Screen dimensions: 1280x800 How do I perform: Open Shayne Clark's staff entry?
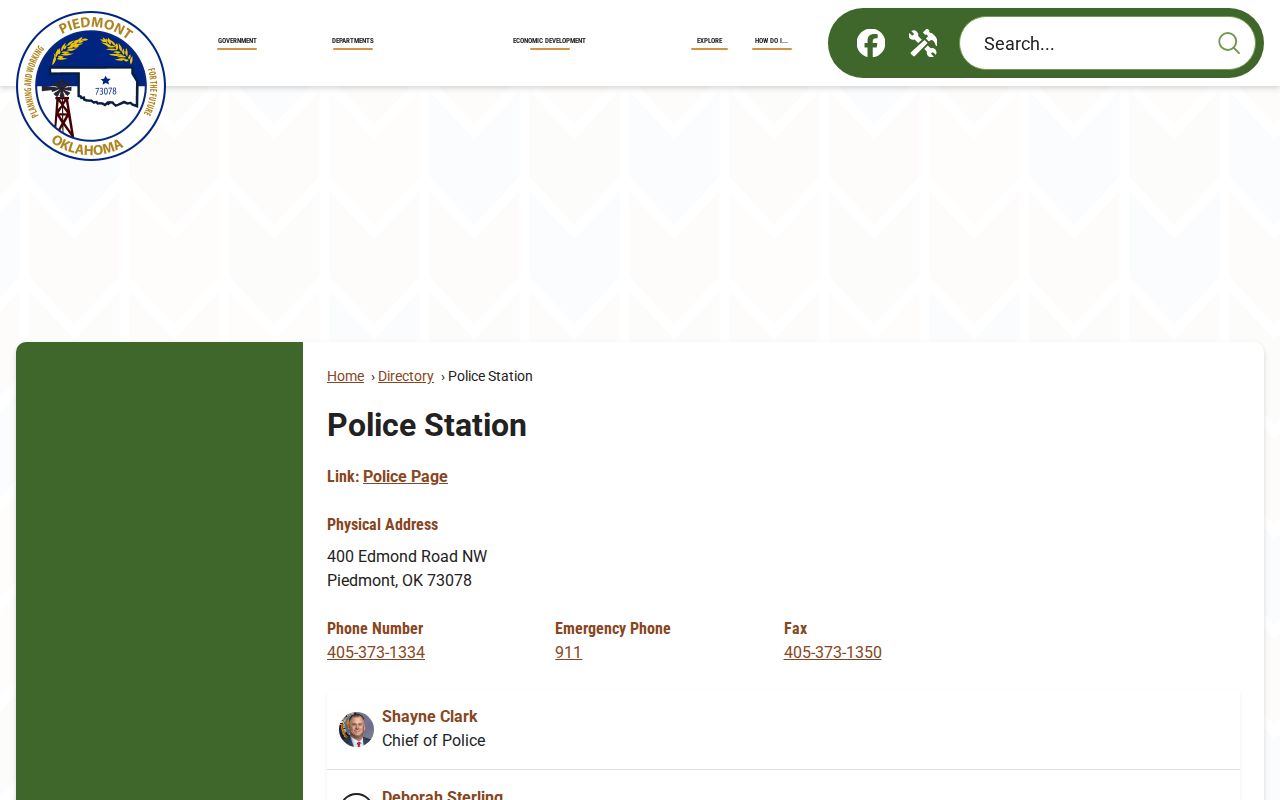429,716
